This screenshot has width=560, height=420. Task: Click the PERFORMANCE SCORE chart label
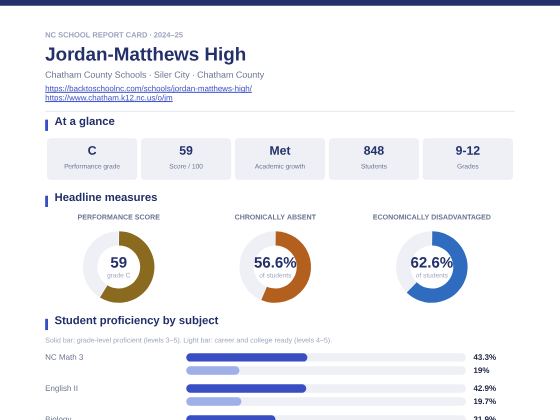(119, 217)
